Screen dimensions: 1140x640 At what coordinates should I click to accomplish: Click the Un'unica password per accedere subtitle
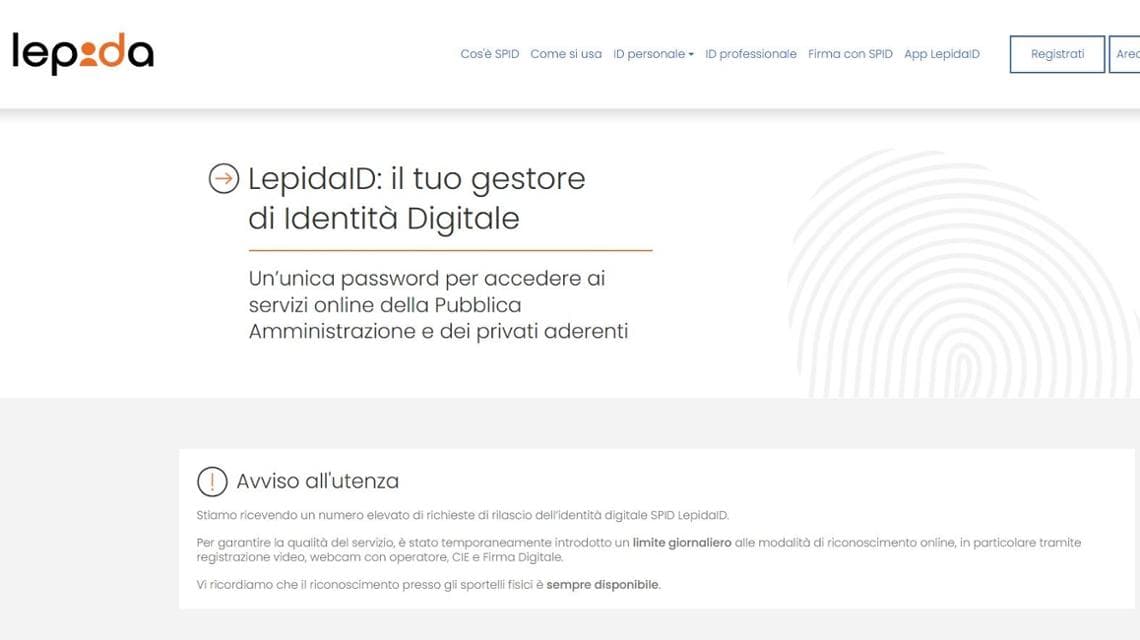[x=438, y=305]
